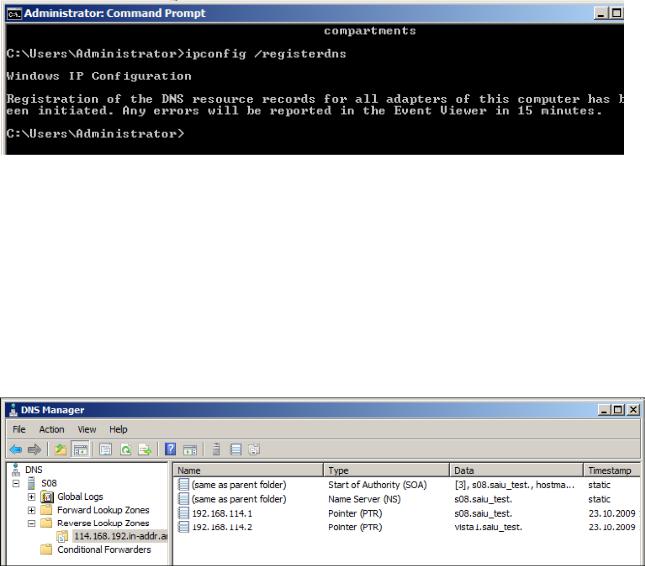Select Reverse Lookup Zones in the tree
Viewport: 645px width, 566px height.
pyautogui.click(x=103, y=523)
